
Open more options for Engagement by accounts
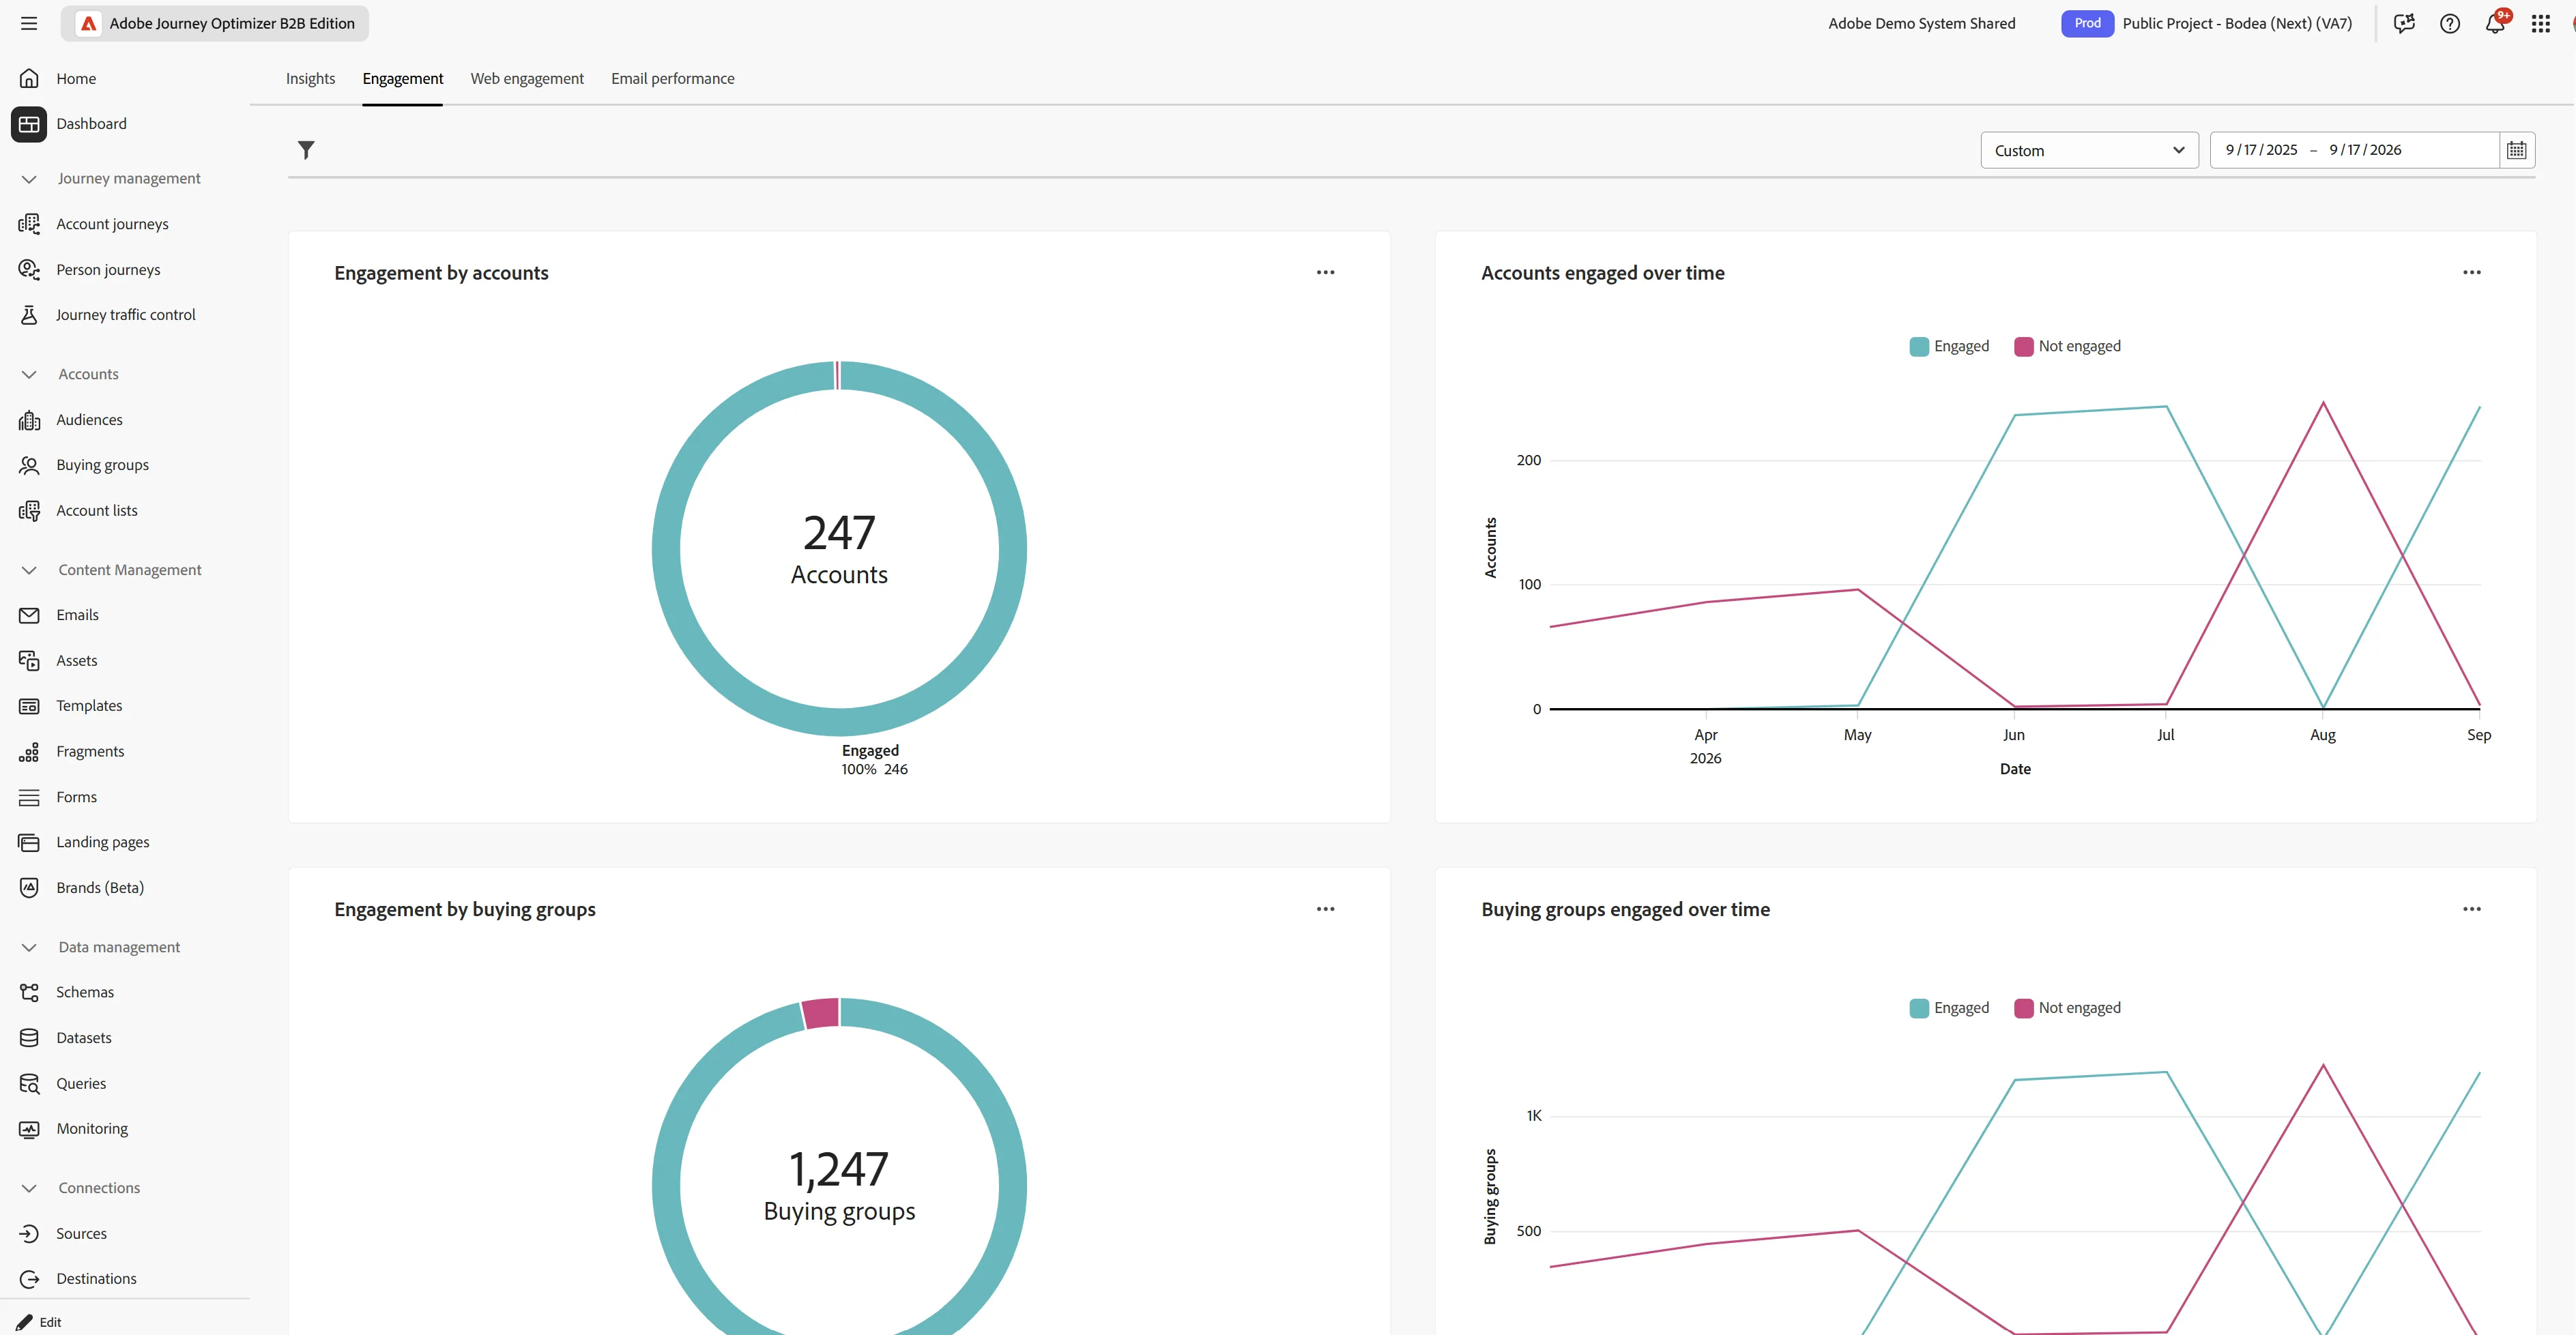(x=1325, y=272)
